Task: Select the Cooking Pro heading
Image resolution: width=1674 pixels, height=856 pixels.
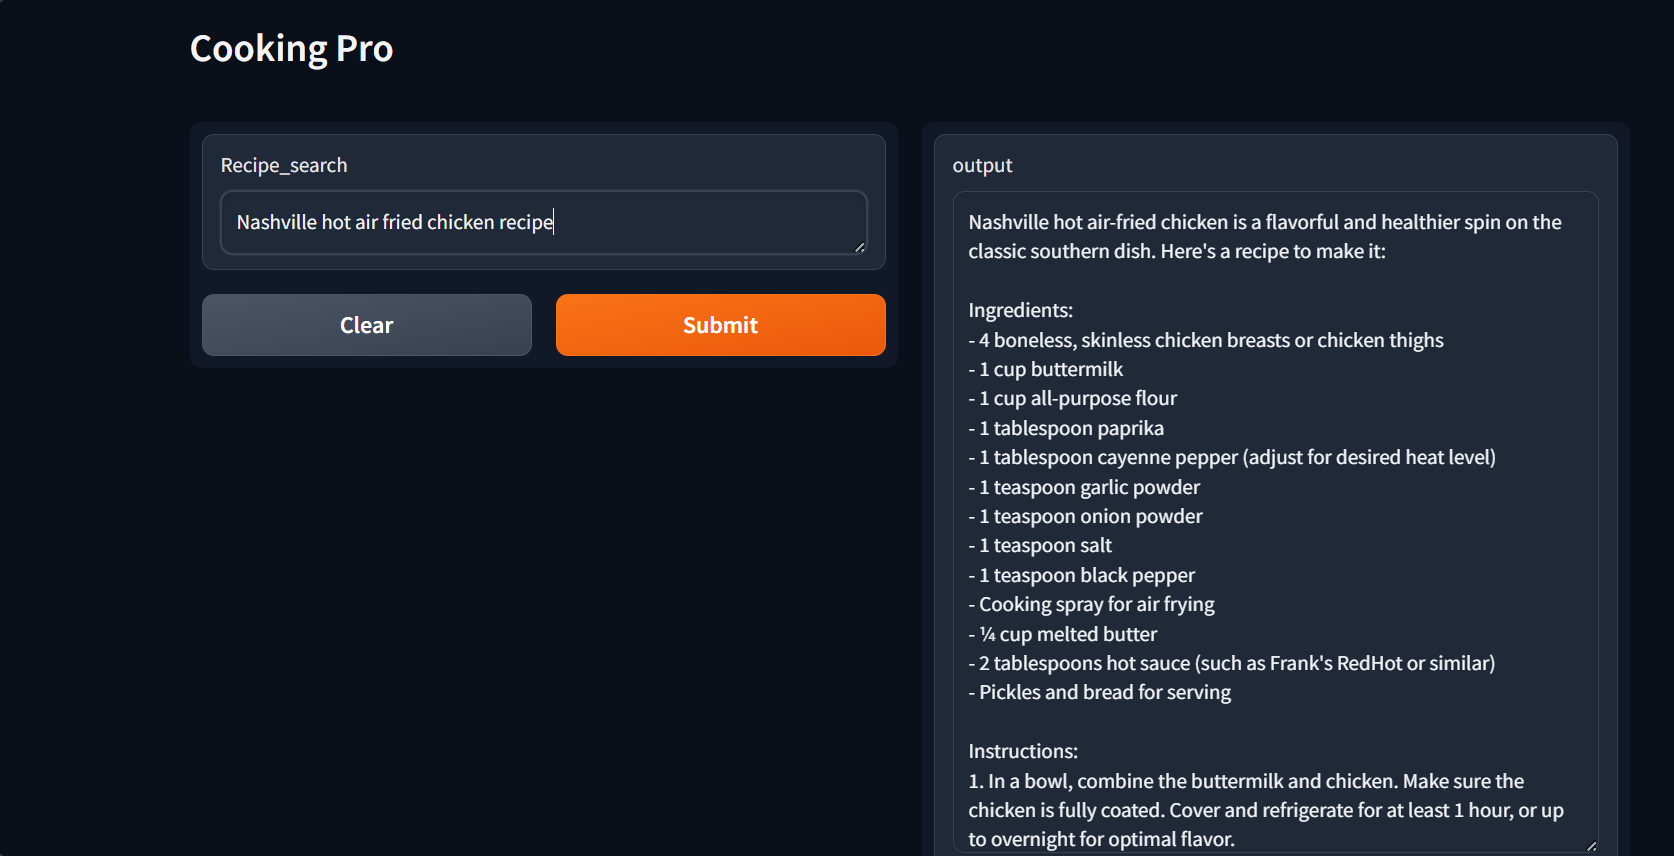Action: 291,48
